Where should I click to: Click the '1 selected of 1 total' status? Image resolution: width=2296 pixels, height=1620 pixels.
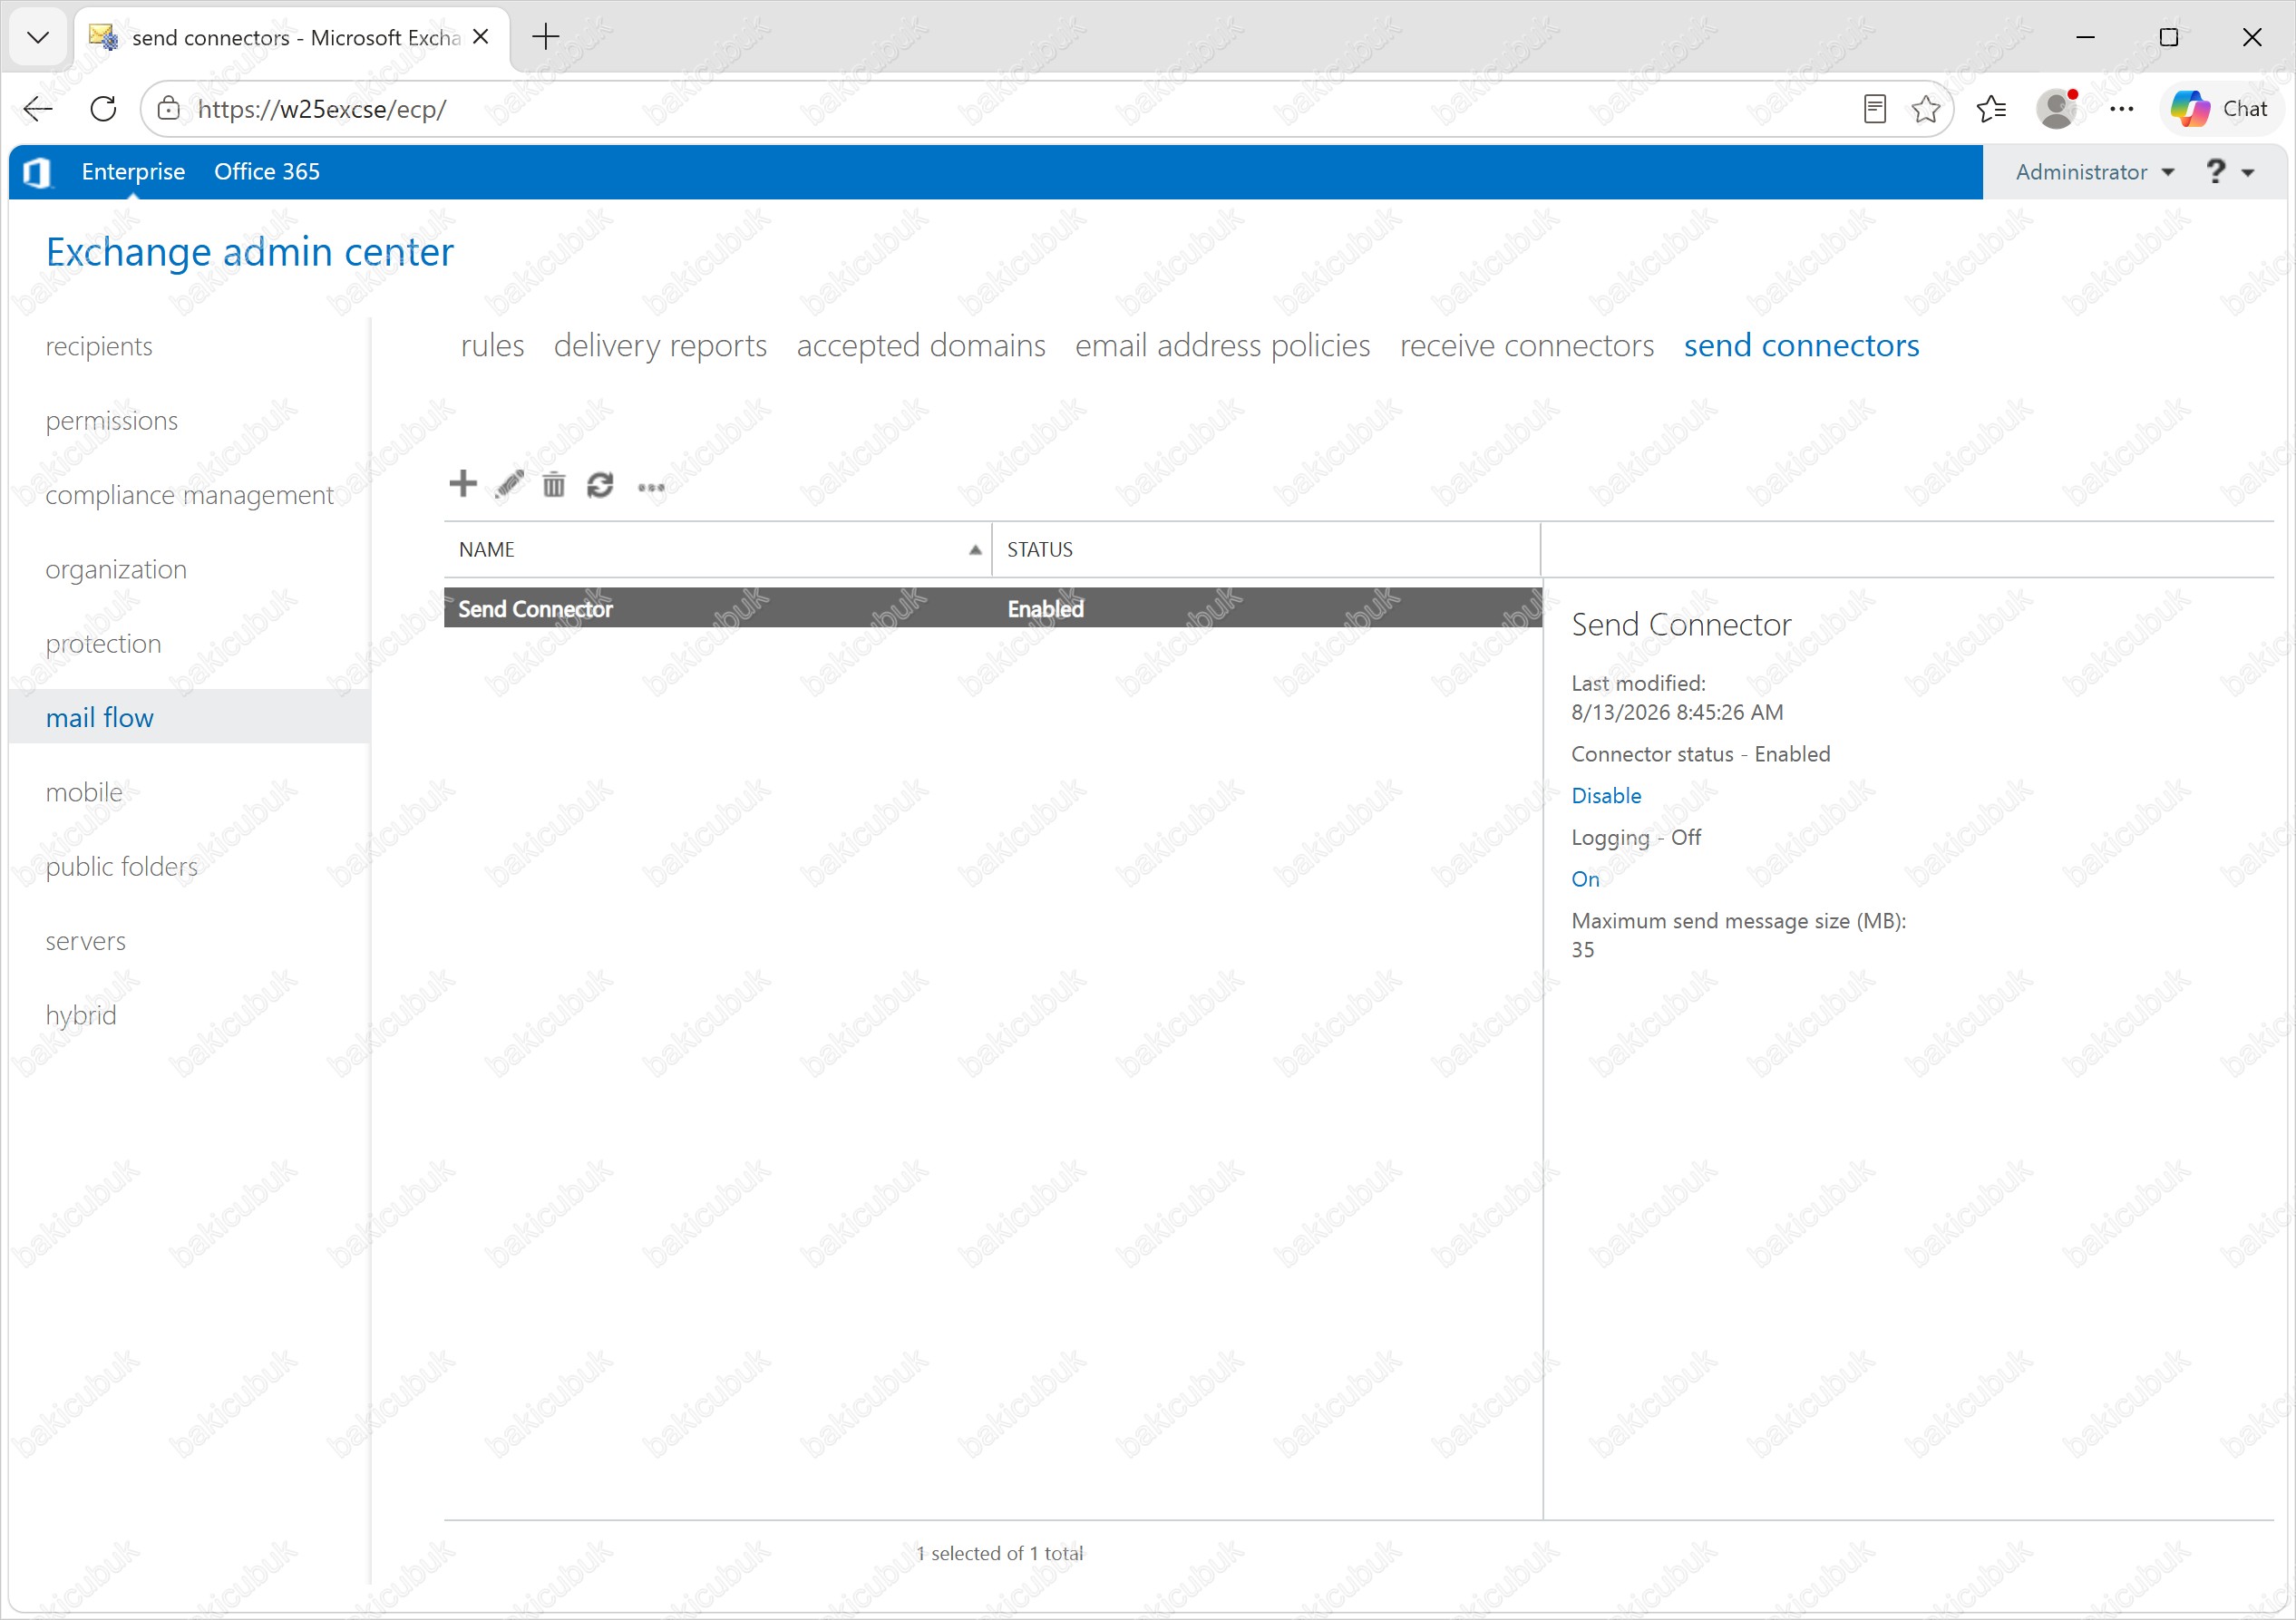[999, 1553]
